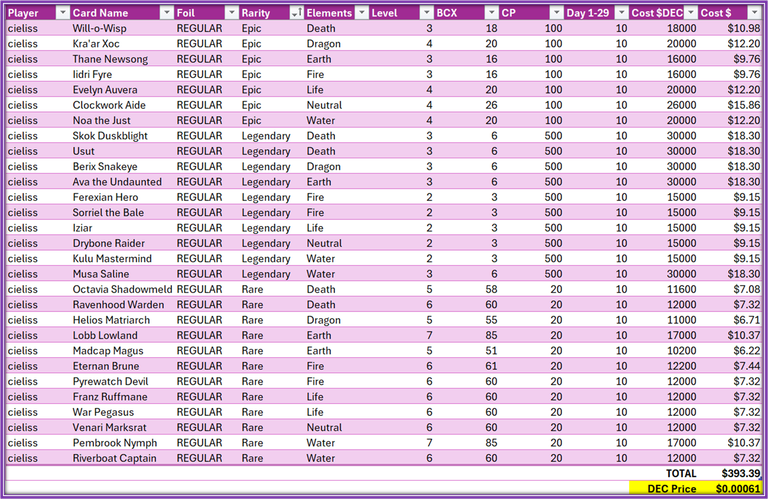
Task: Select the BCX value 58 cell
Action: pyautogui.click(x=467, y=289)
